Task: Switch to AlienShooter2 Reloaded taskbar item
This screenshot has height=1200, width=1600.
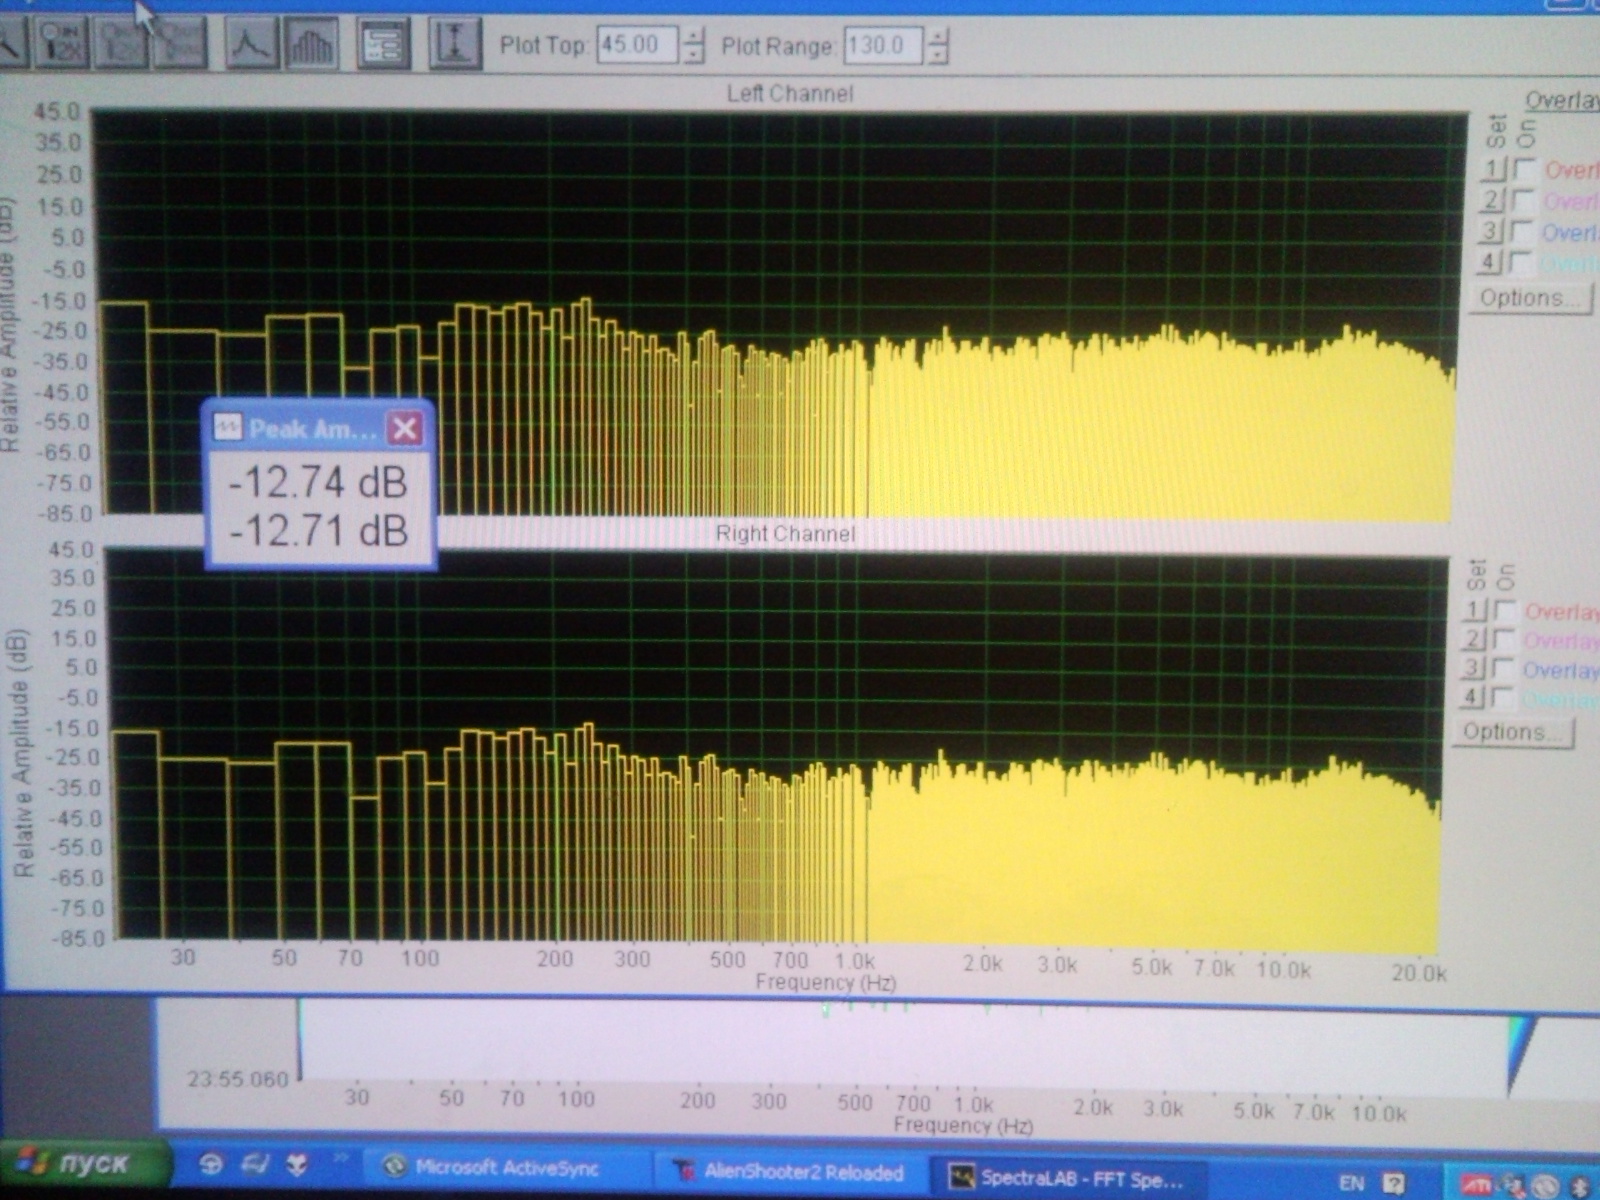Action: coord(790,1172)
